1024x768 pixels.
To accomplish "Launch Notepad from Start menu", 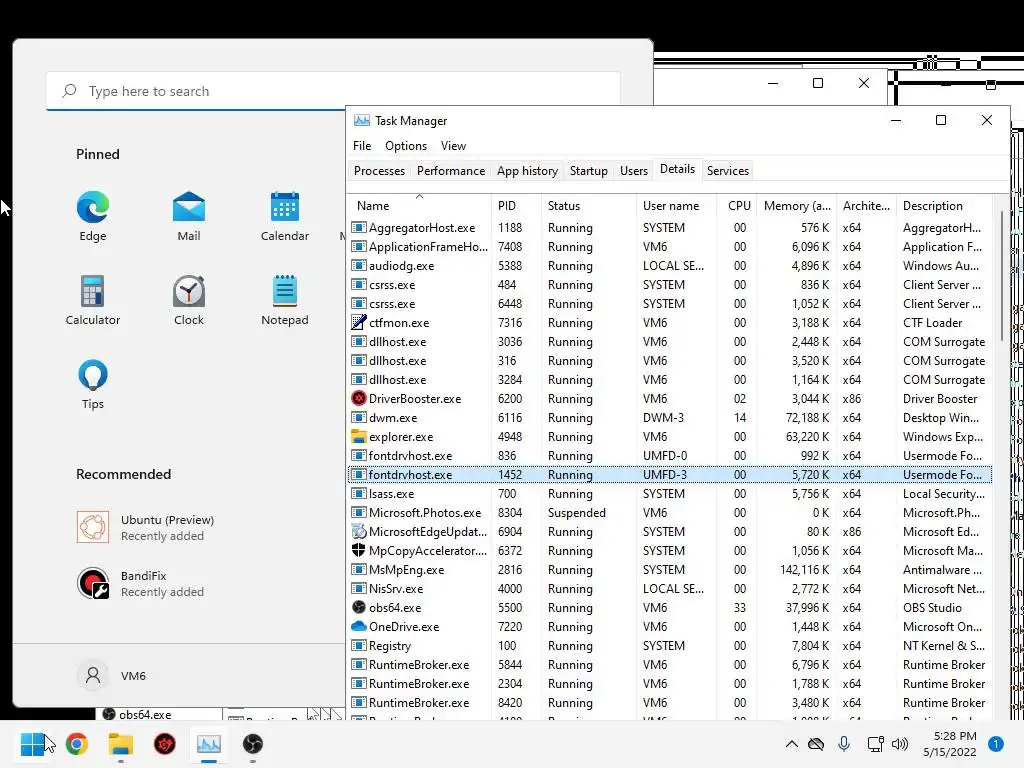I will 285,300.
